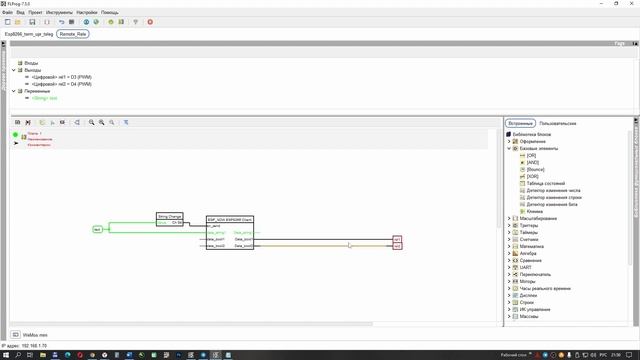Click the rel1 output tag on canvas
The image size is (640, 360).
[397, 239]
